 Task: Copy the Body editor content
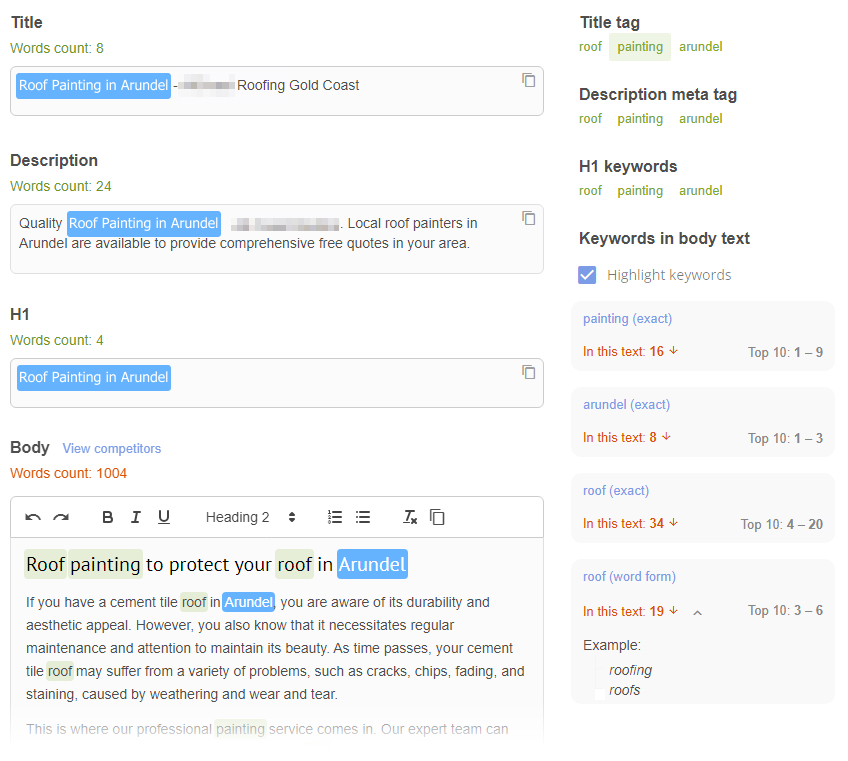point(437,518)
